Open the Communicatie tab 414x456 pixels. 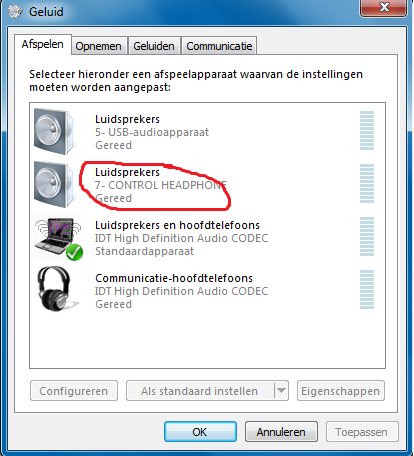click(219, 46)
